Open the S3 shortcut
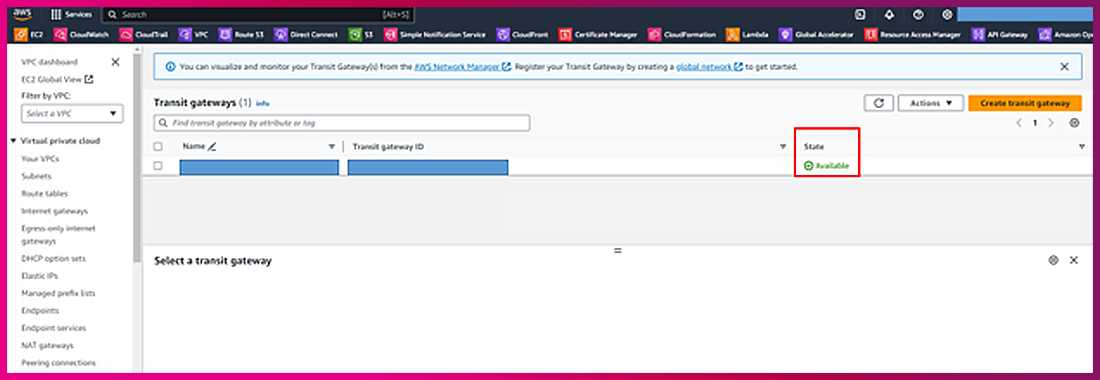 (x=362, y=34)
